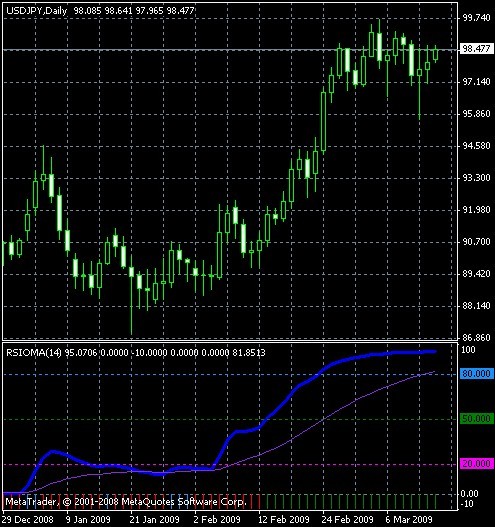Click the 21 Jan 2009 date label
The image size is (495, 527).
click(154, 520)
